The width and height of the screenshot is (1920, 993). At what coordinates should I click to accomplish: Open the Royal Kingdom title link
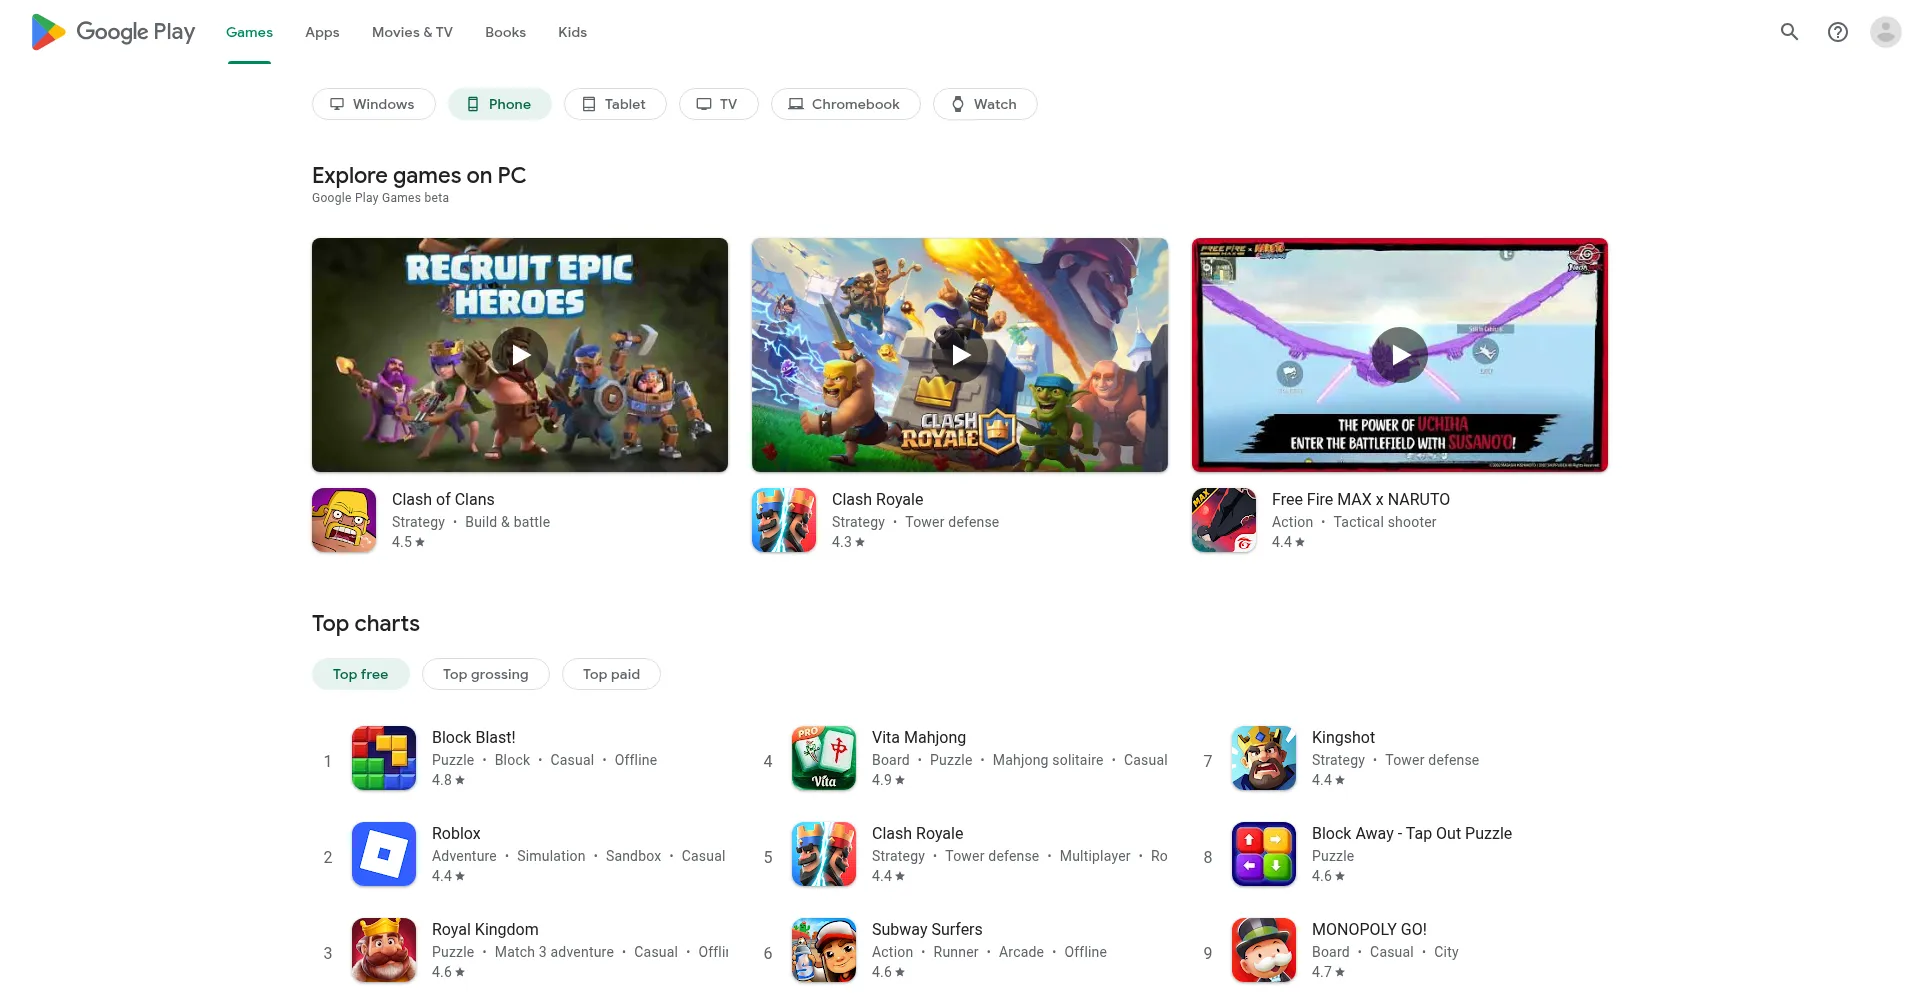point(485,929)
